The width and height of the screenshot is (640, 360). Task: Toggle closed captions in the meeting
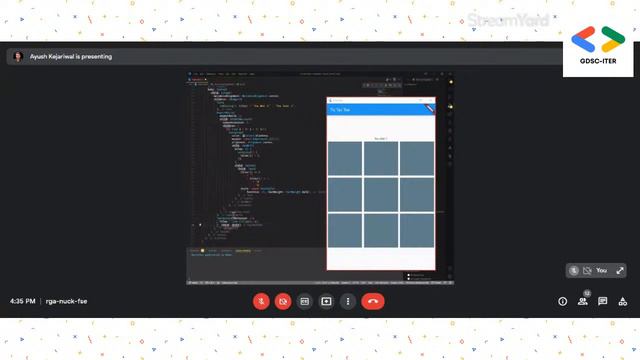coord(304,302)
